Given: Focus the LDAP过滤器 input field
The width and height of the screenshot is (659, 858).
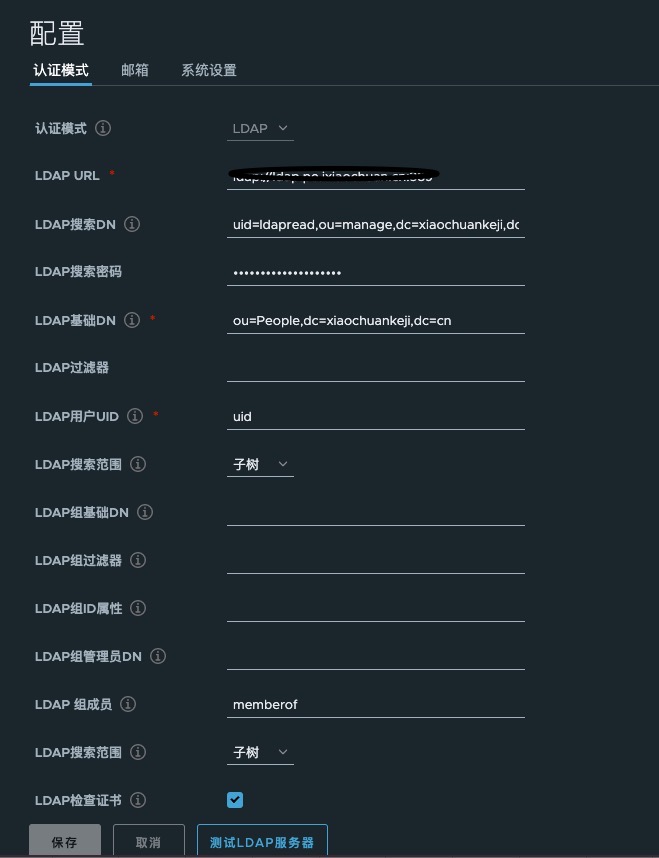Looking at the screenshot, I should click(375, 368).
